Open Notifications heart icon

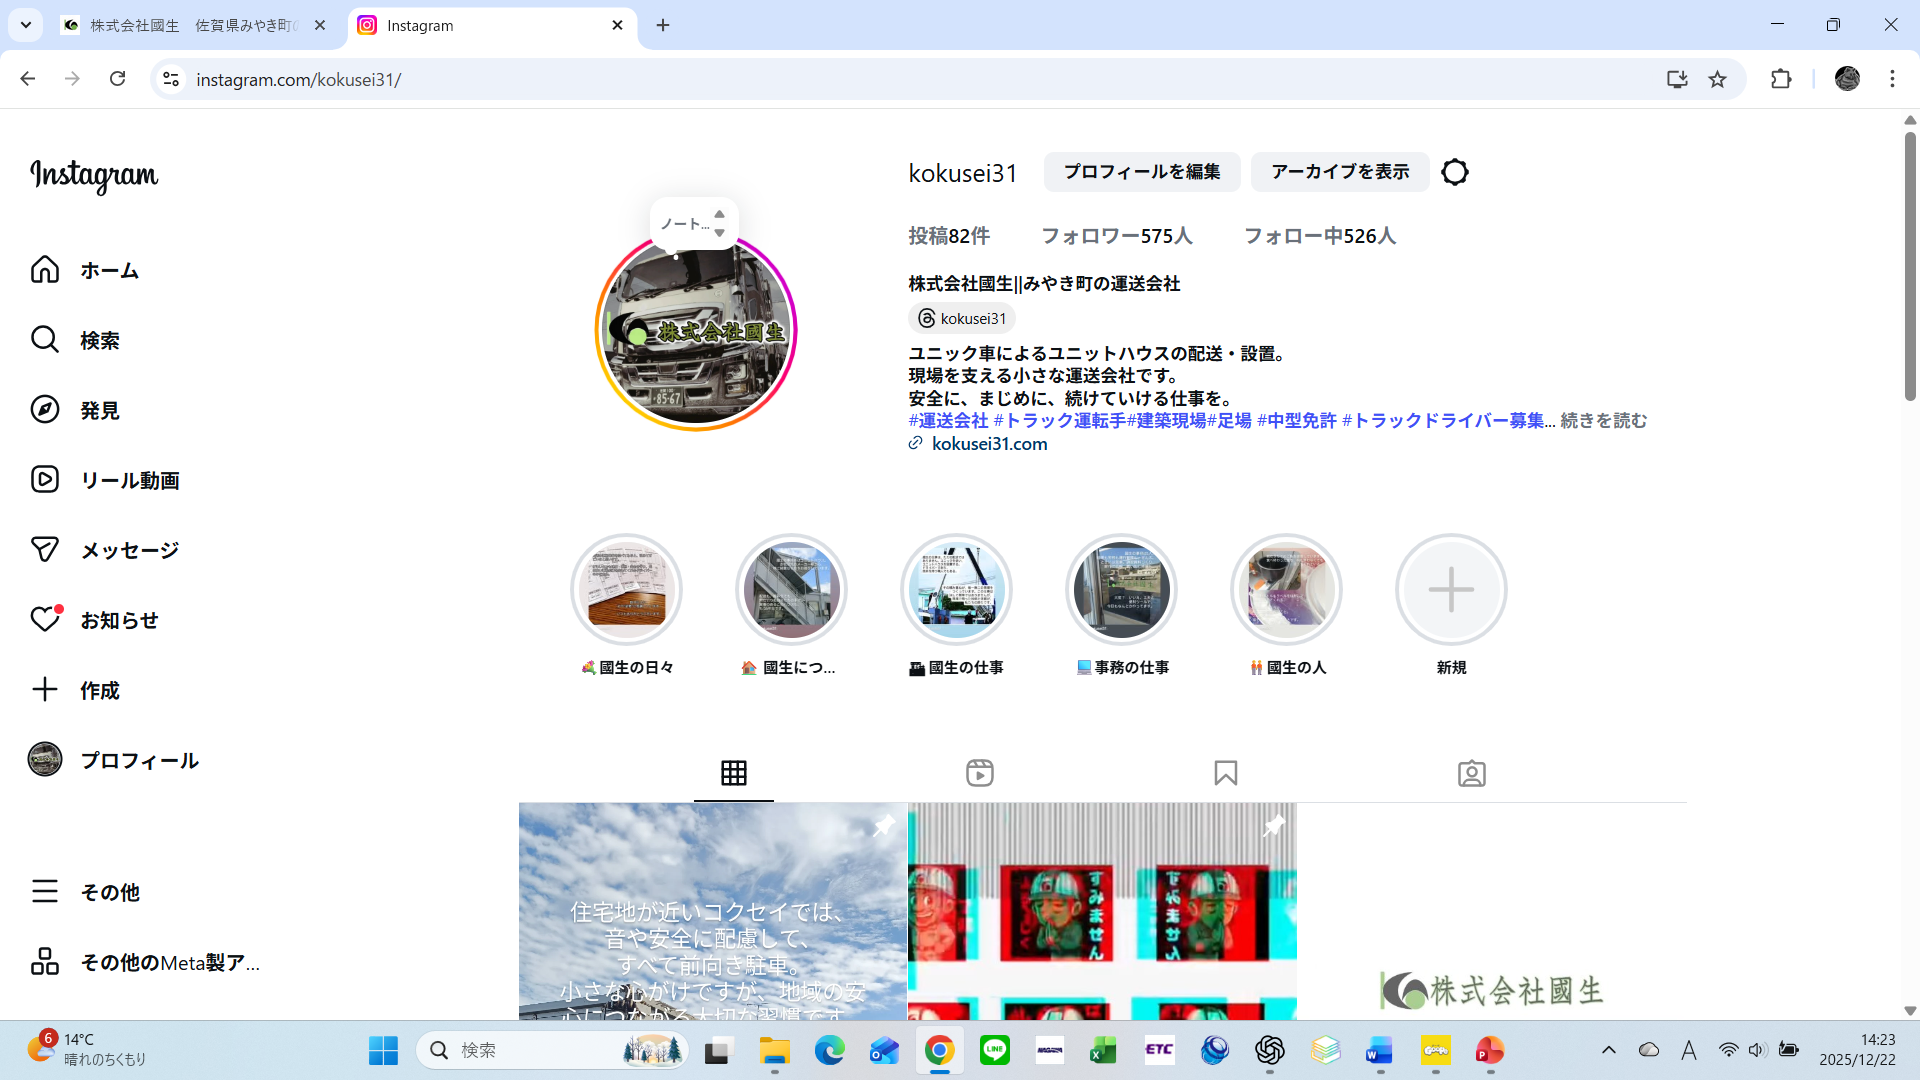point(45,620)
